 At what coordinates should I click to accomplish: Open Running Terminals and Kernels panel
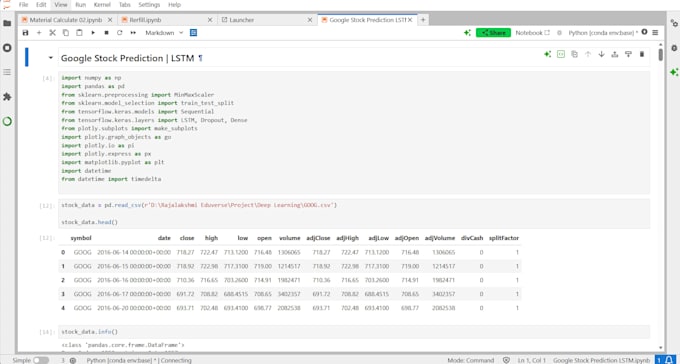[x=7, y=48]
